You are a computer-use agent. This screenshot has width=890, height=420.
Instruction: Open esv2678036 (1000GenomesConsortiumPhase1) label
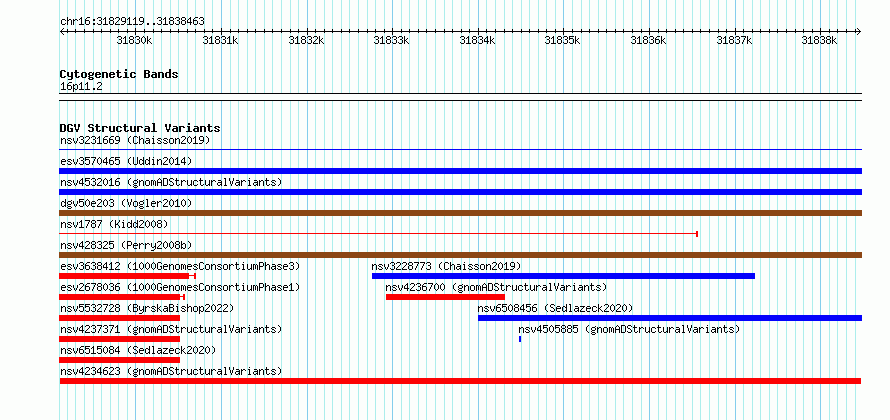click(x=180, y=287)
